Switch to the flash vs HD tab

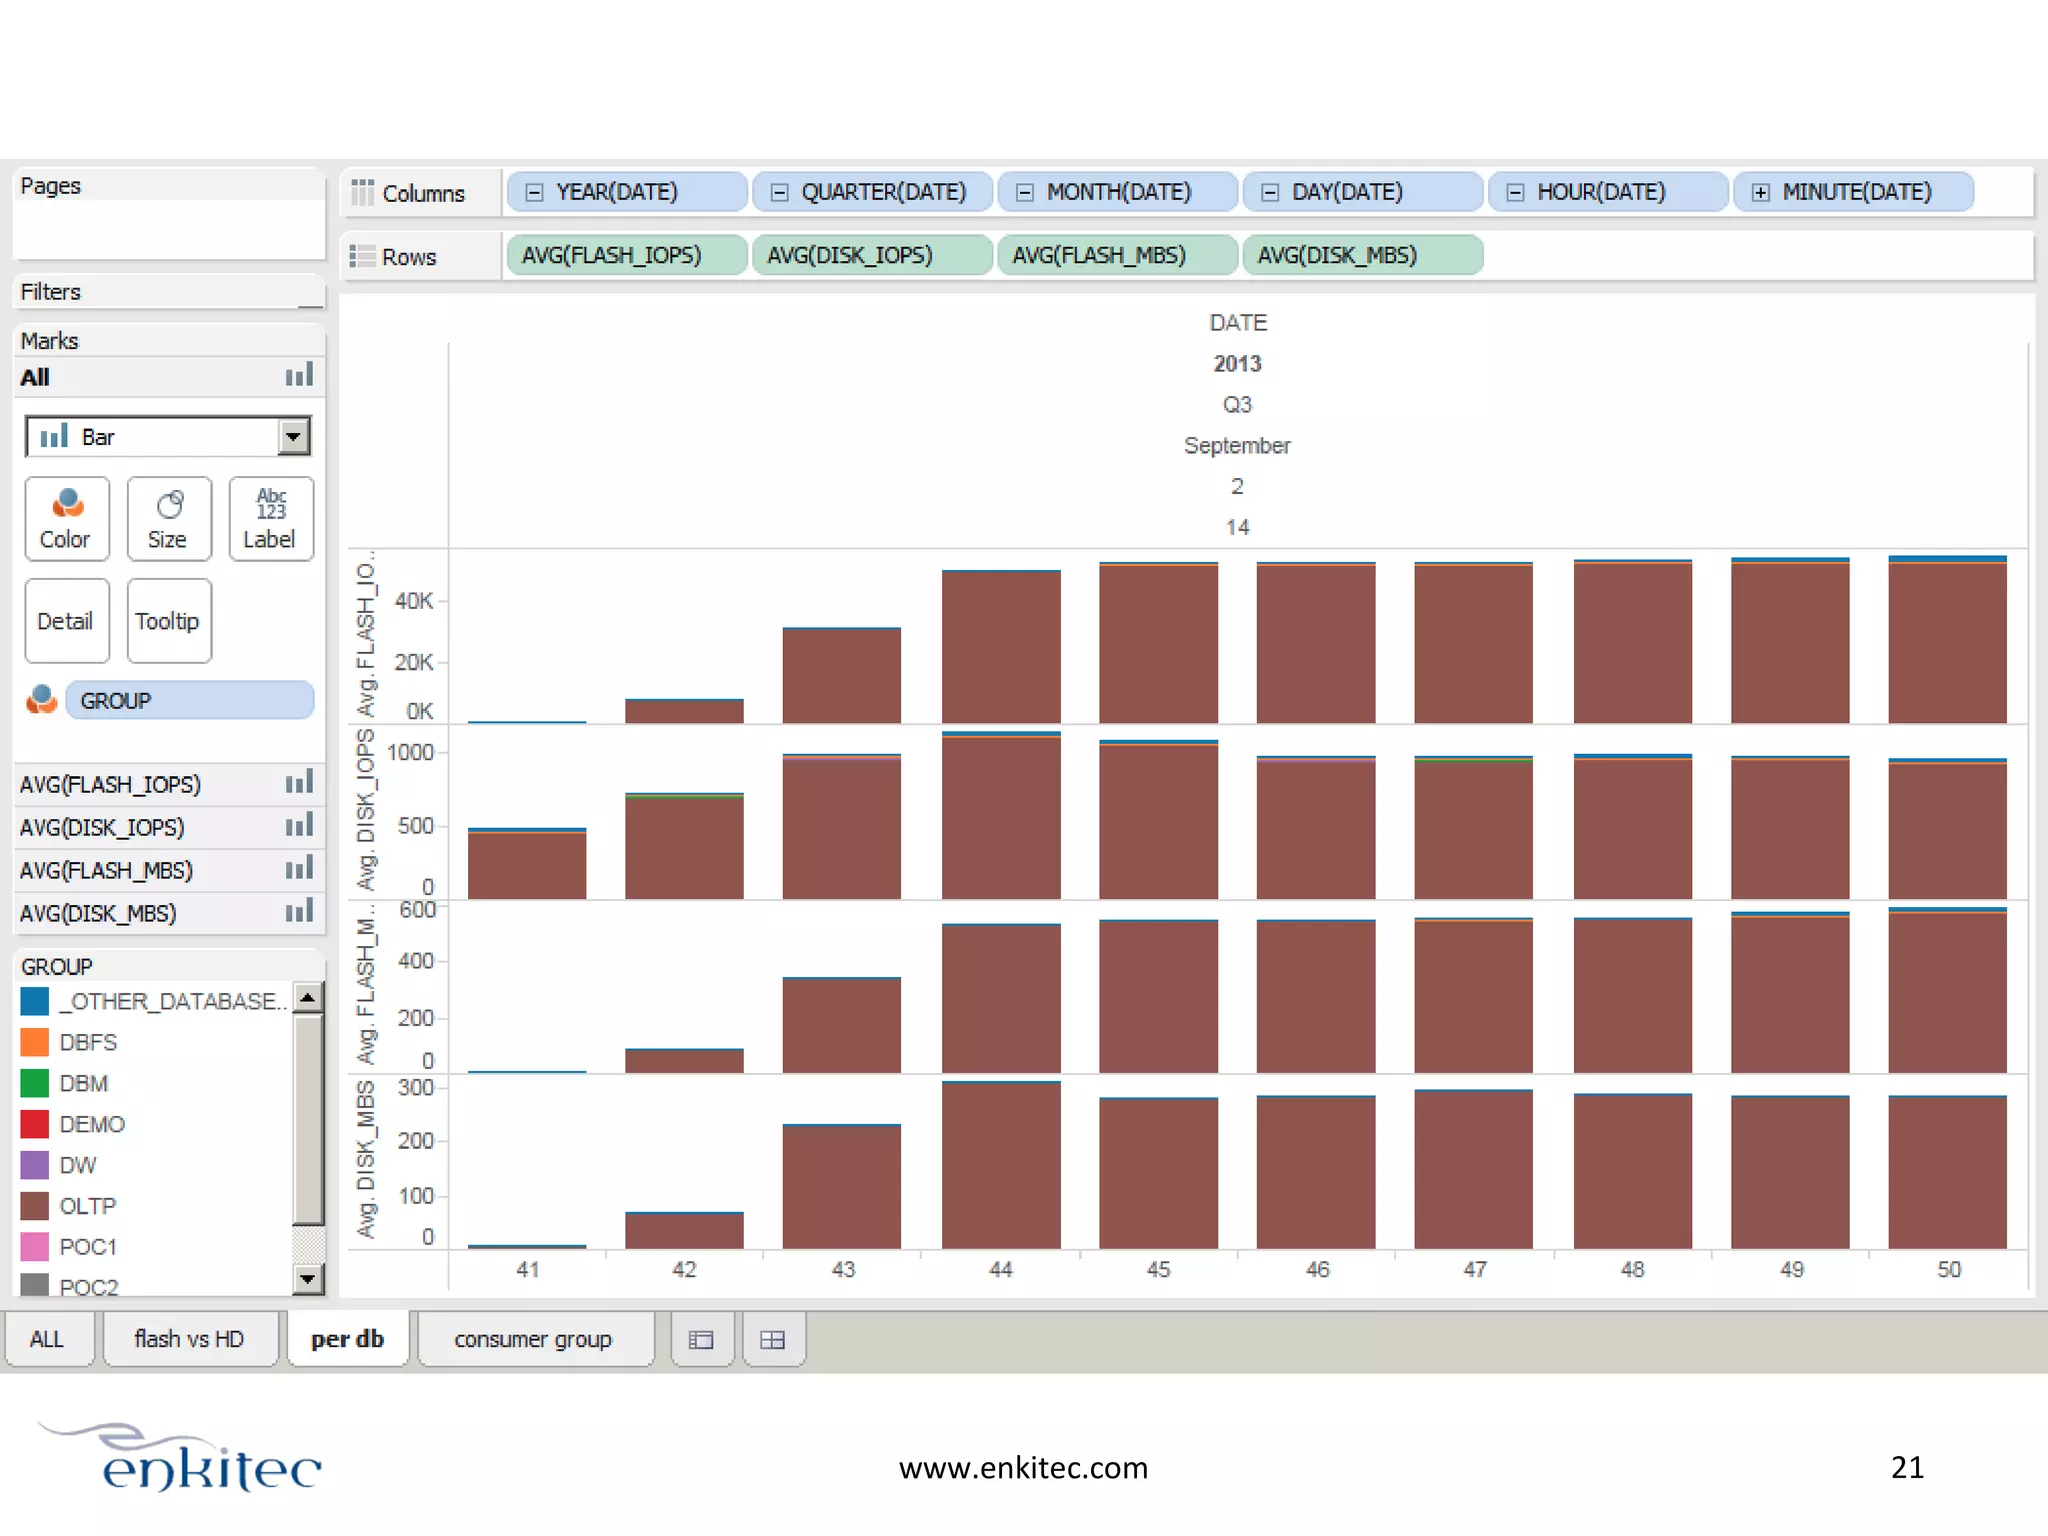(189, 1339)
